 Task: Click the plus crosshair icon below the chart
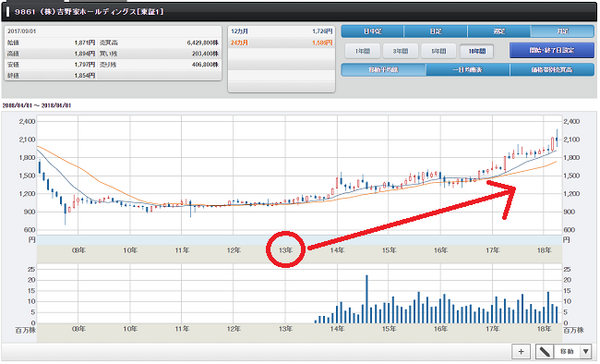point(520,351)
